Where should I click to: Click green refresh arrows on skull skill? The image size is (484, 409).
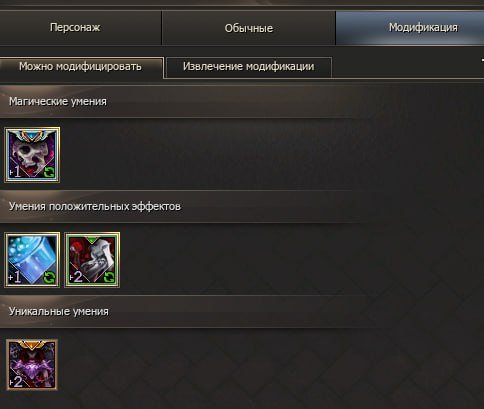click(x=49, y=172)
